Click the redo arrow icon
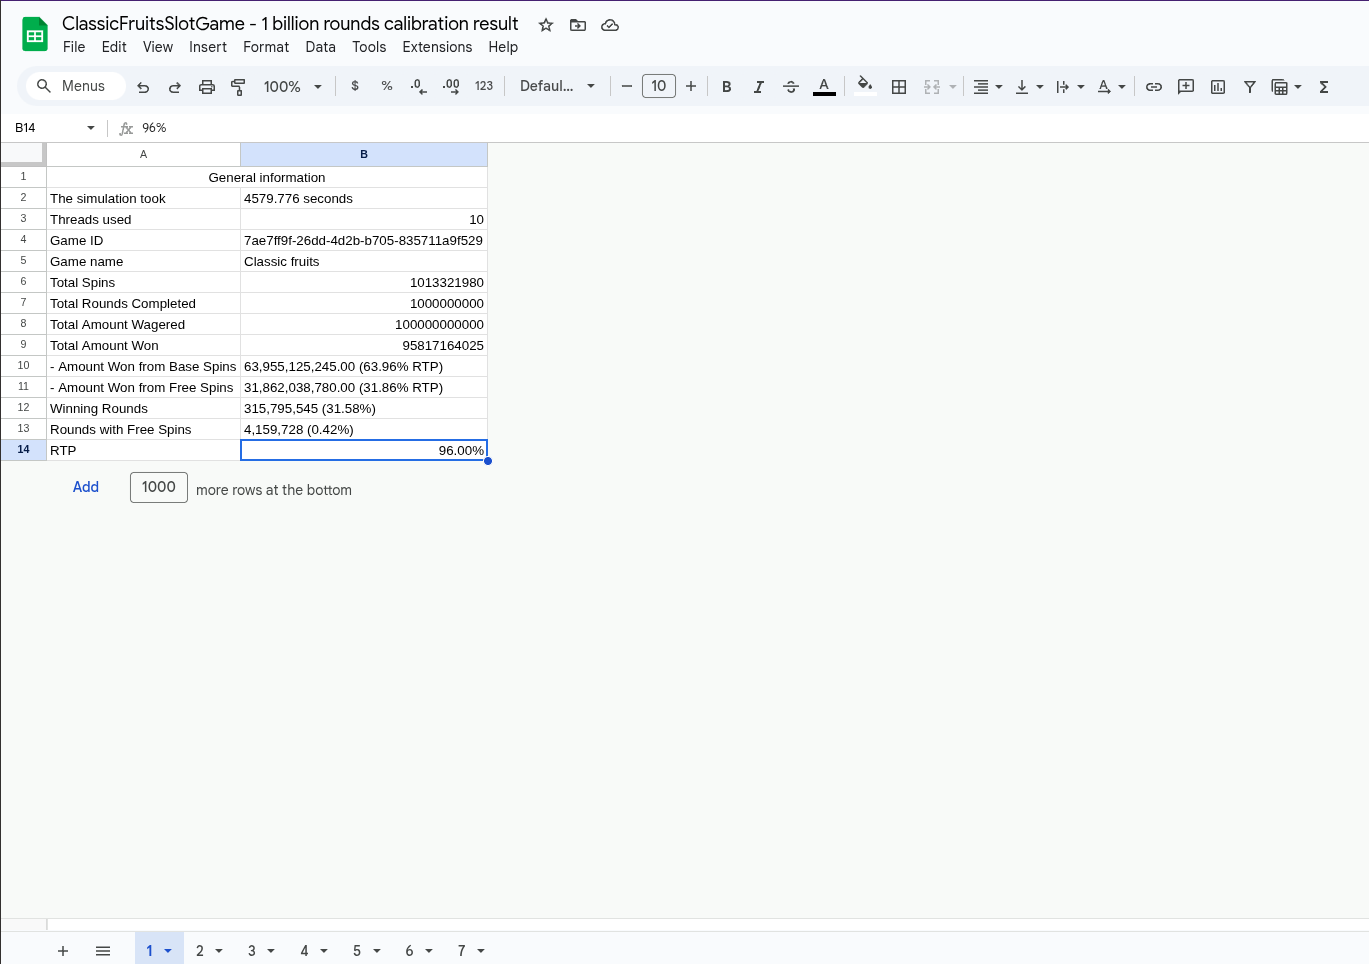 pyautogui.click(x=175, y=87)
